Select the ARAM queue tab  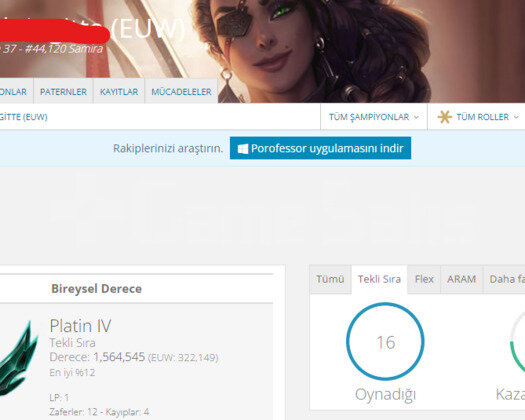[x=461, y=279]
